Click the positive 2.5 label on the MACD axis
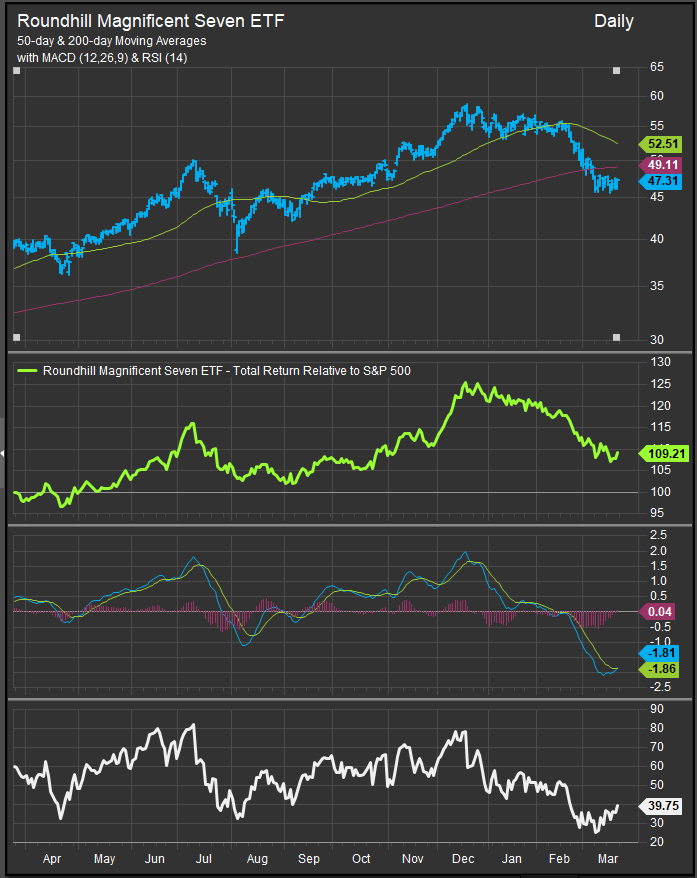This screenshot has height=878, width=697. coord(658,535)
